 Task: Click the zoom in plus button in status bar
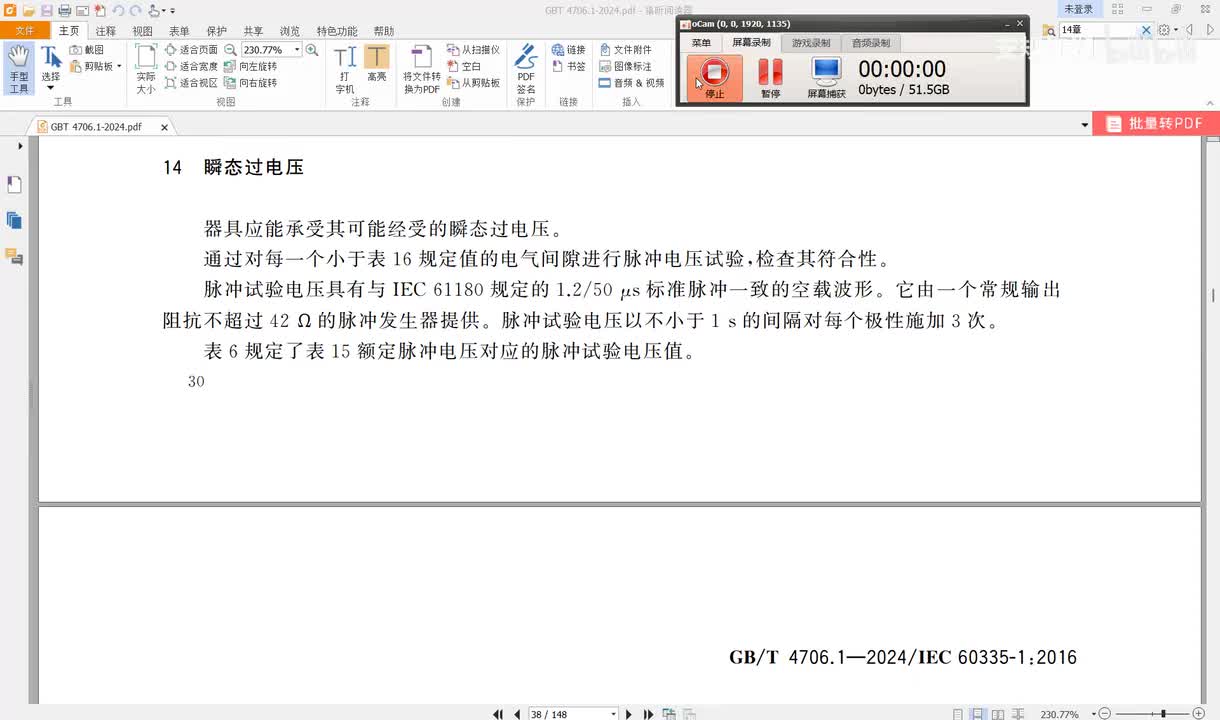[x=1199, y=714]
